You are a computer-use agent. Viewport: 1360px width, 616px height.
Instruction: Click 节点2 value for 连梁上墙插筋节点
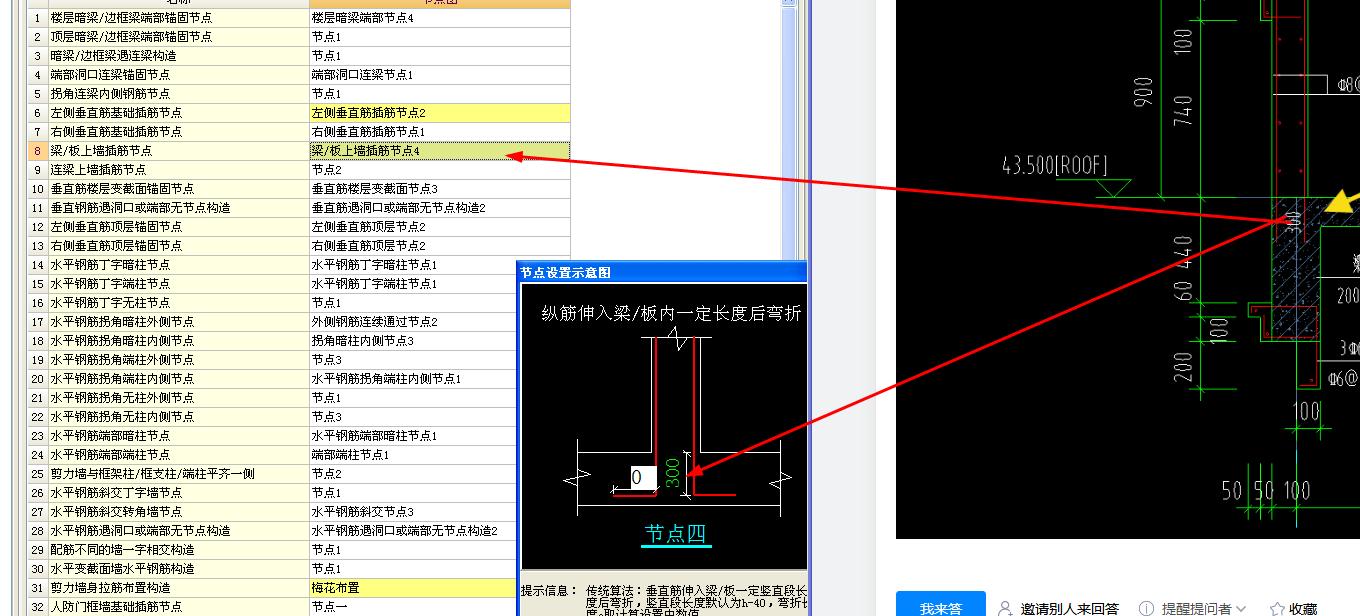coord(440,170)
